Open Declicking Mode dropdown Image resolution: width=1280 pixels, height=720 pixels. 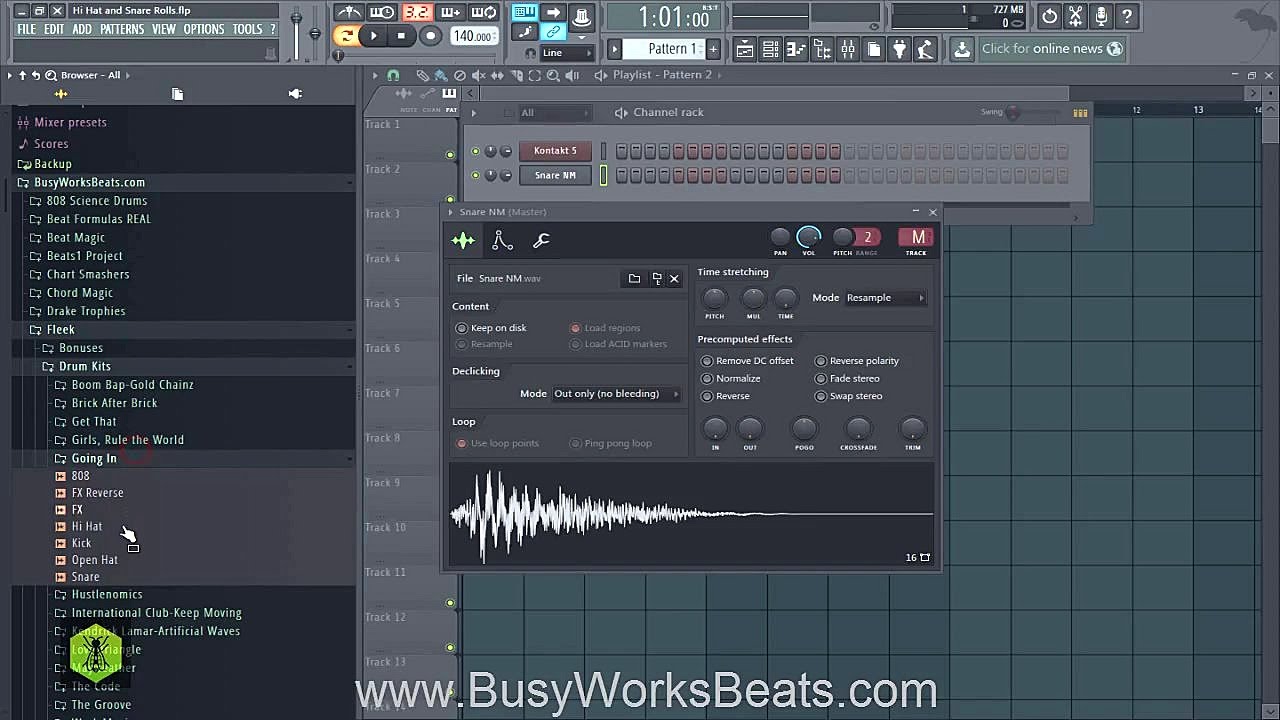(616, 394)
